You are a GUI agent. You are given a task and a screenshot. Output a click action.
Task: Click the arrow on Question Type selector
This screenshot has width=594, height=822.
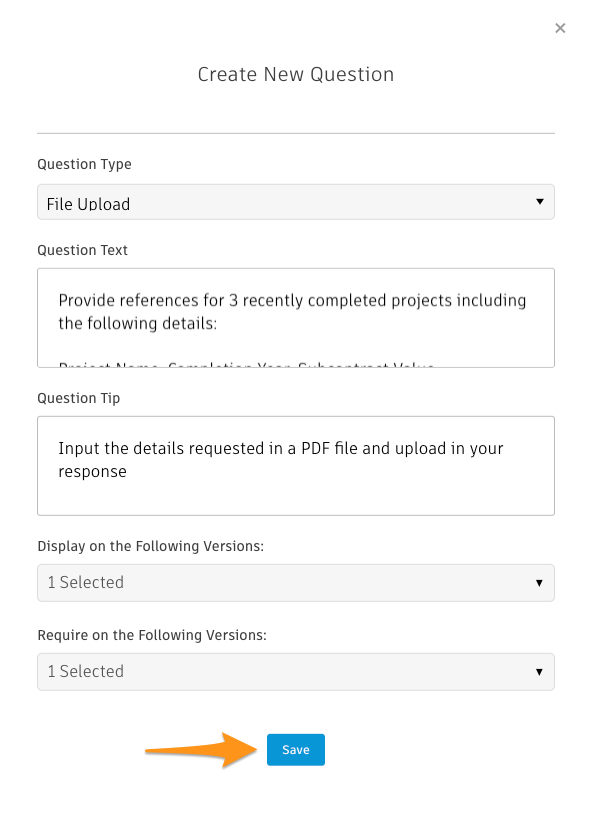[539, 202]
